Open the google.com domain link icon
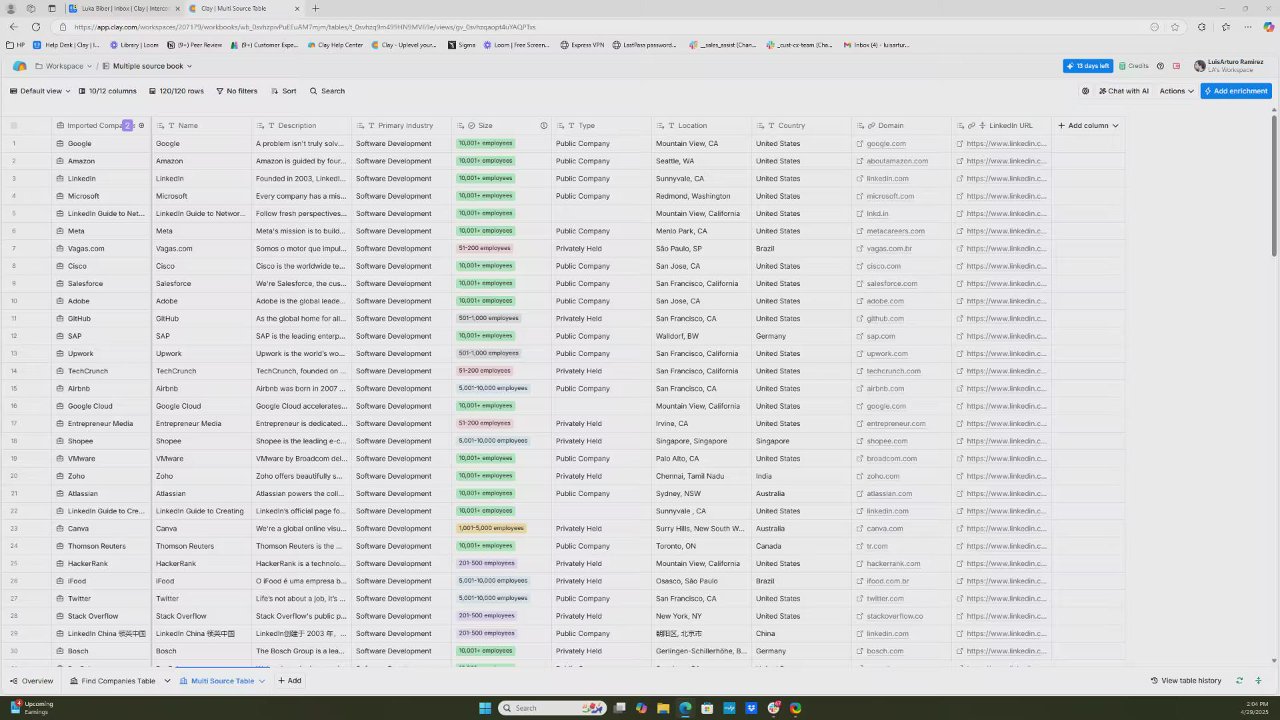The width and height of the screenshot is (1280, 720). point(860,144)
